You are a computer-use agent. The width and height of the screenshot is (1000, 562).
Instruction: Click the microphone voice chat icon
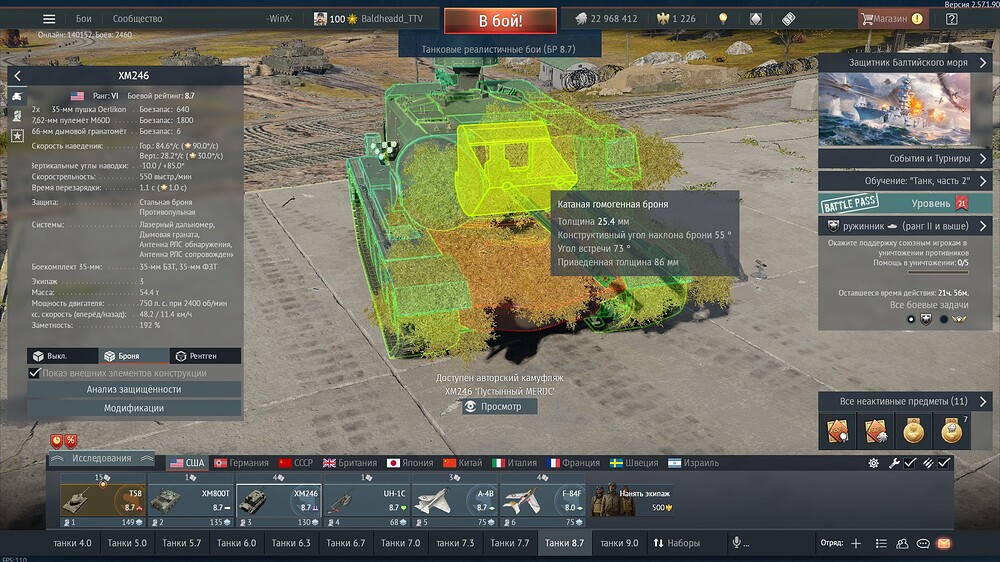(x=737, y=542)
